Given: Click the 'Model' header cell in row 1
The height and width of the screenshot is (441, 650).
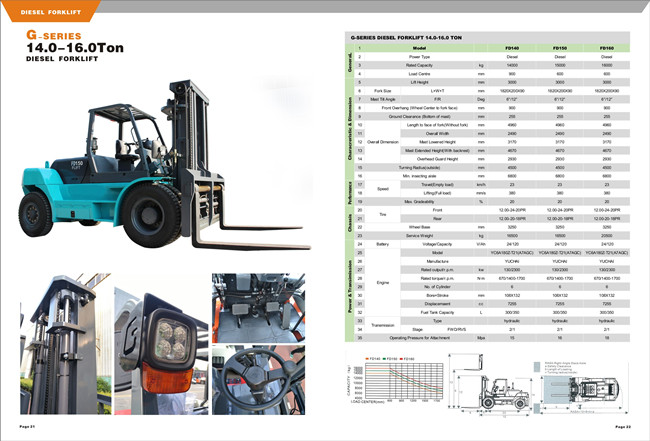Looking at the screenshot, I should [419, 48].
